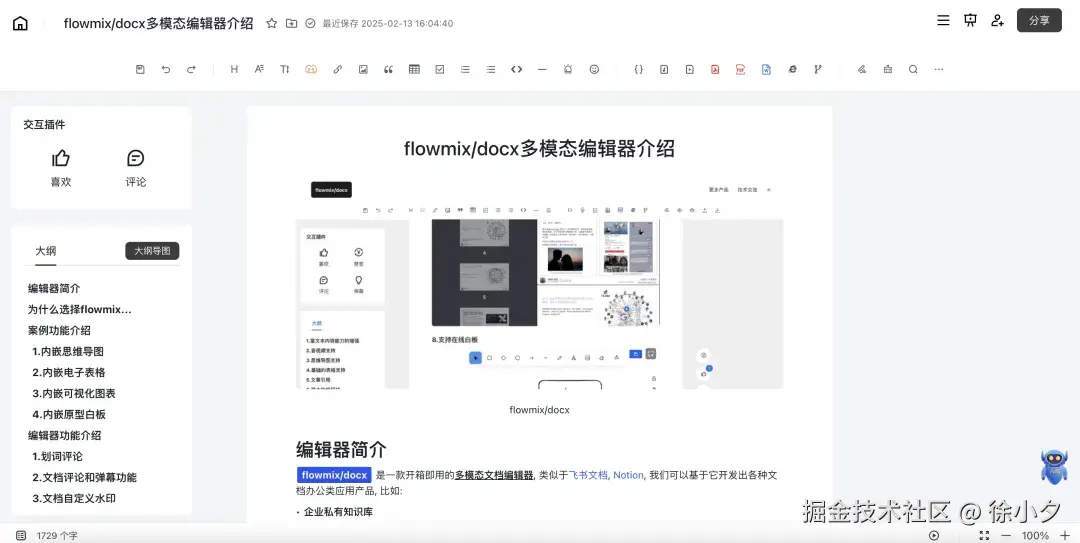The width and height of the screenshot is (1080, 543).
Task: Open the heading H tool
Action: [x=234, y=70]
